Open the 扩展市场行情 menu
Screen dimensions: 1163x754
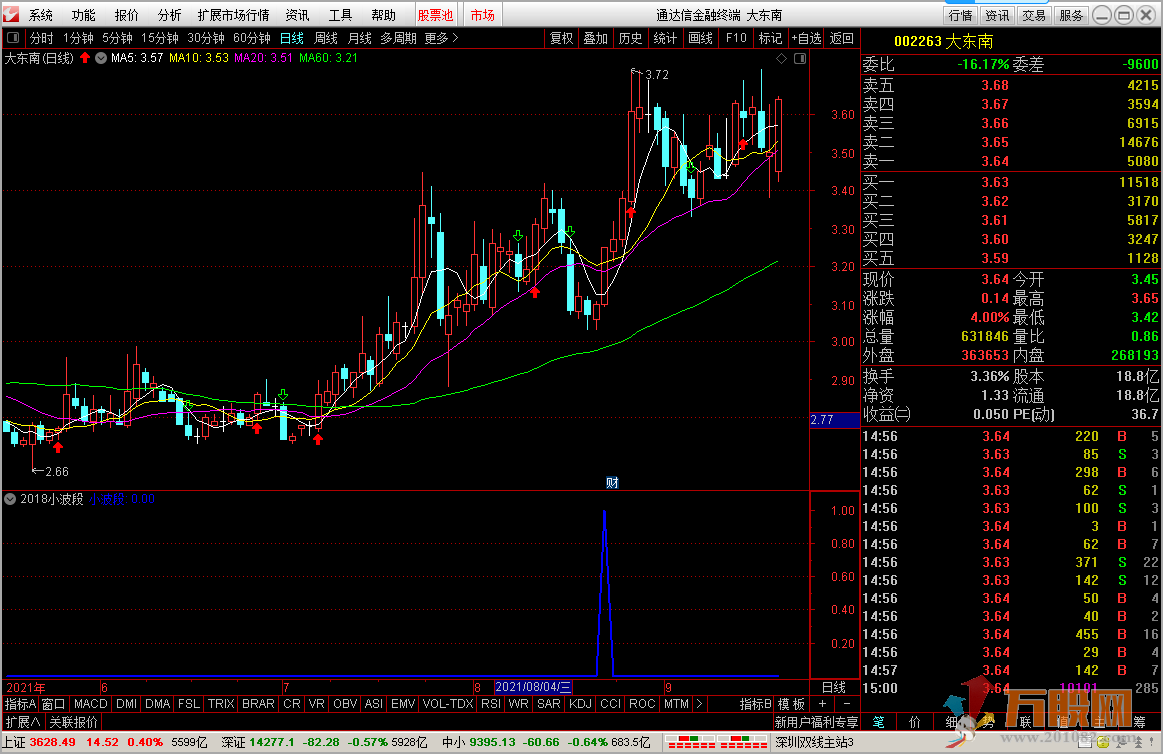[233, 15]
